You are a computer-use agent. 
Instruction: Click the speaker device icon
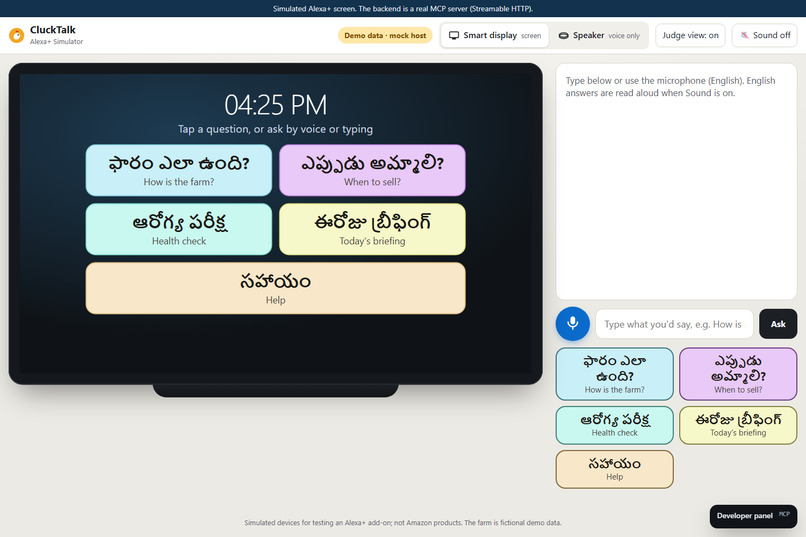pyautogui.click(x=563, y=35)
